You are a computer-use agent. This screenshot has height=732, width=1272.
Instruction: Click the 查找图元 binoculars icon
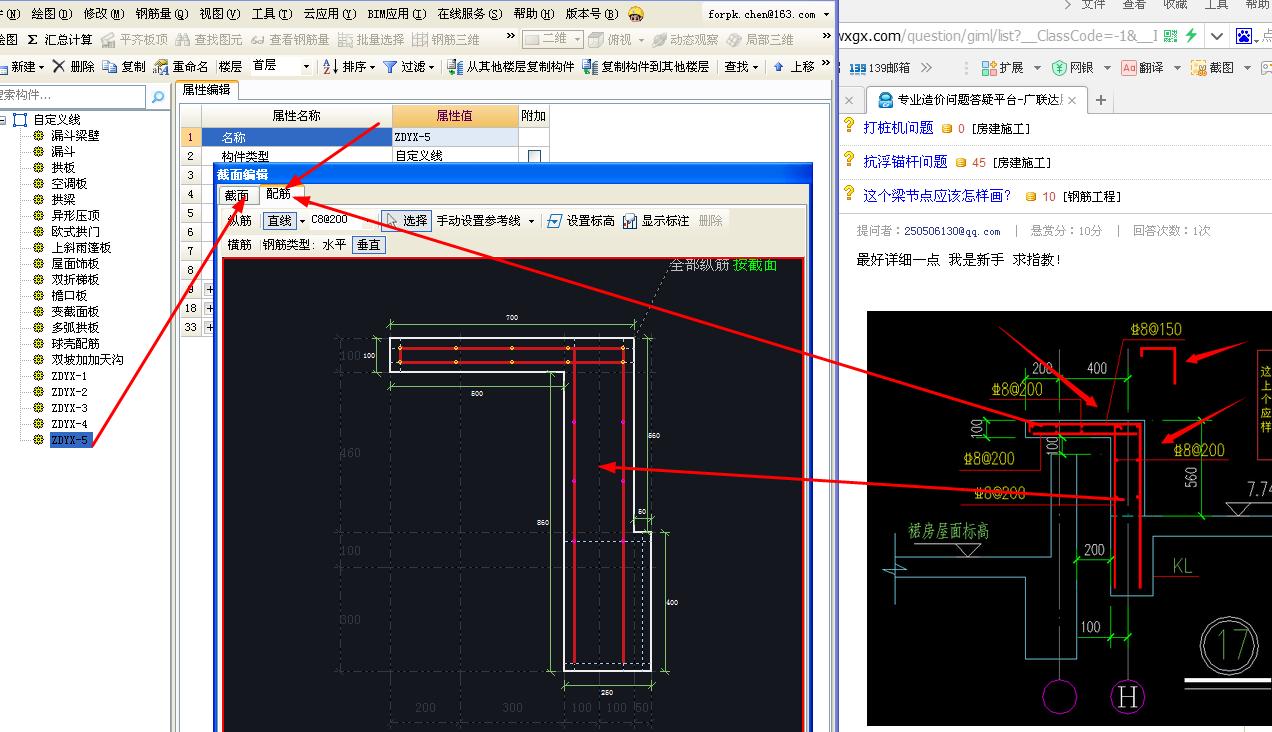(182, 40)
